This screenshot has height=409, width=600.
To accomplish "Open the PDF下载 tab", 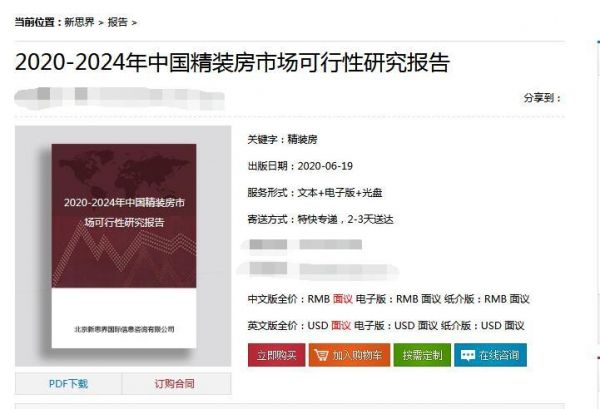I will [68, 383].
